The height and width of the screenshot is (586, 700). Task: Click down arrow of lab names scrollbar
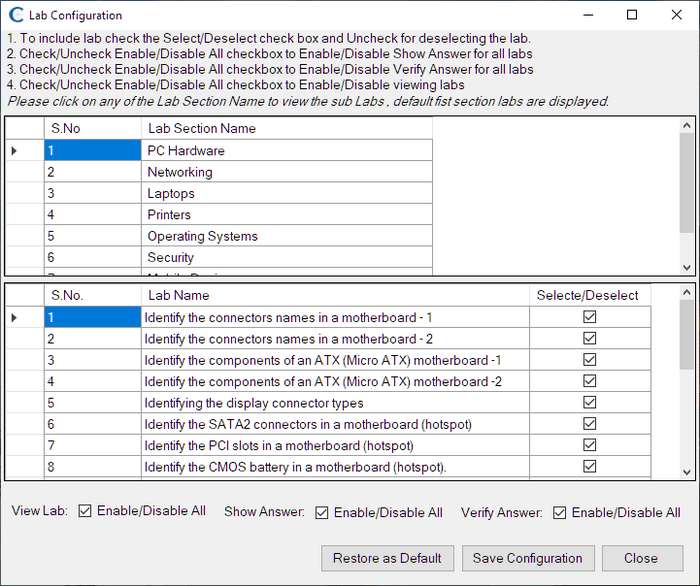point(687,472)
